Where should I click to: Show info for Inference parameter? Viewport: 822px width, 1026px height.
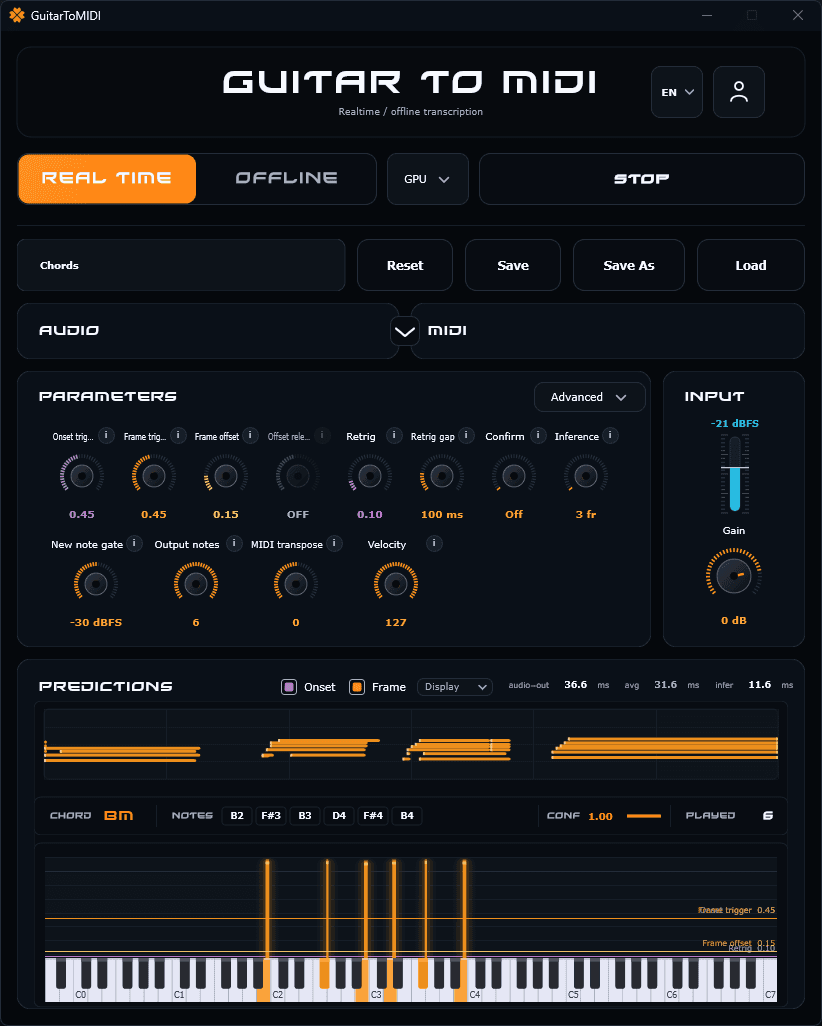[610, 435]
